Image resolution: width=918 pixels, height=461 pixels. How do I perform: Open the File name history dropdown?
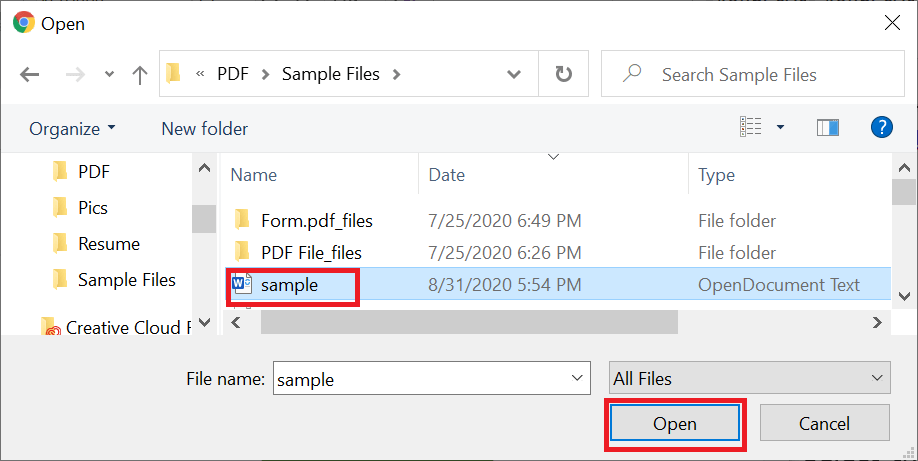(x=577, y=378)
